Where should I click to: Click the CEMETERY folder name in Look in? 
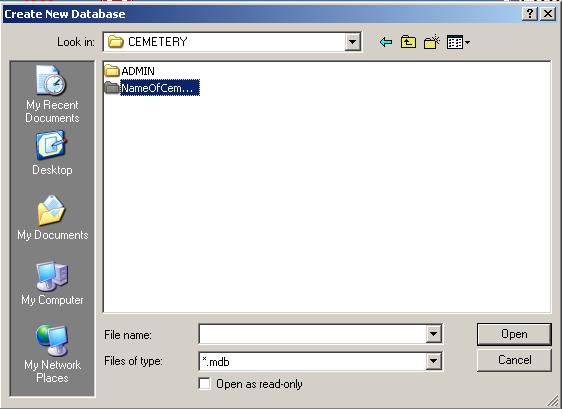158,42
